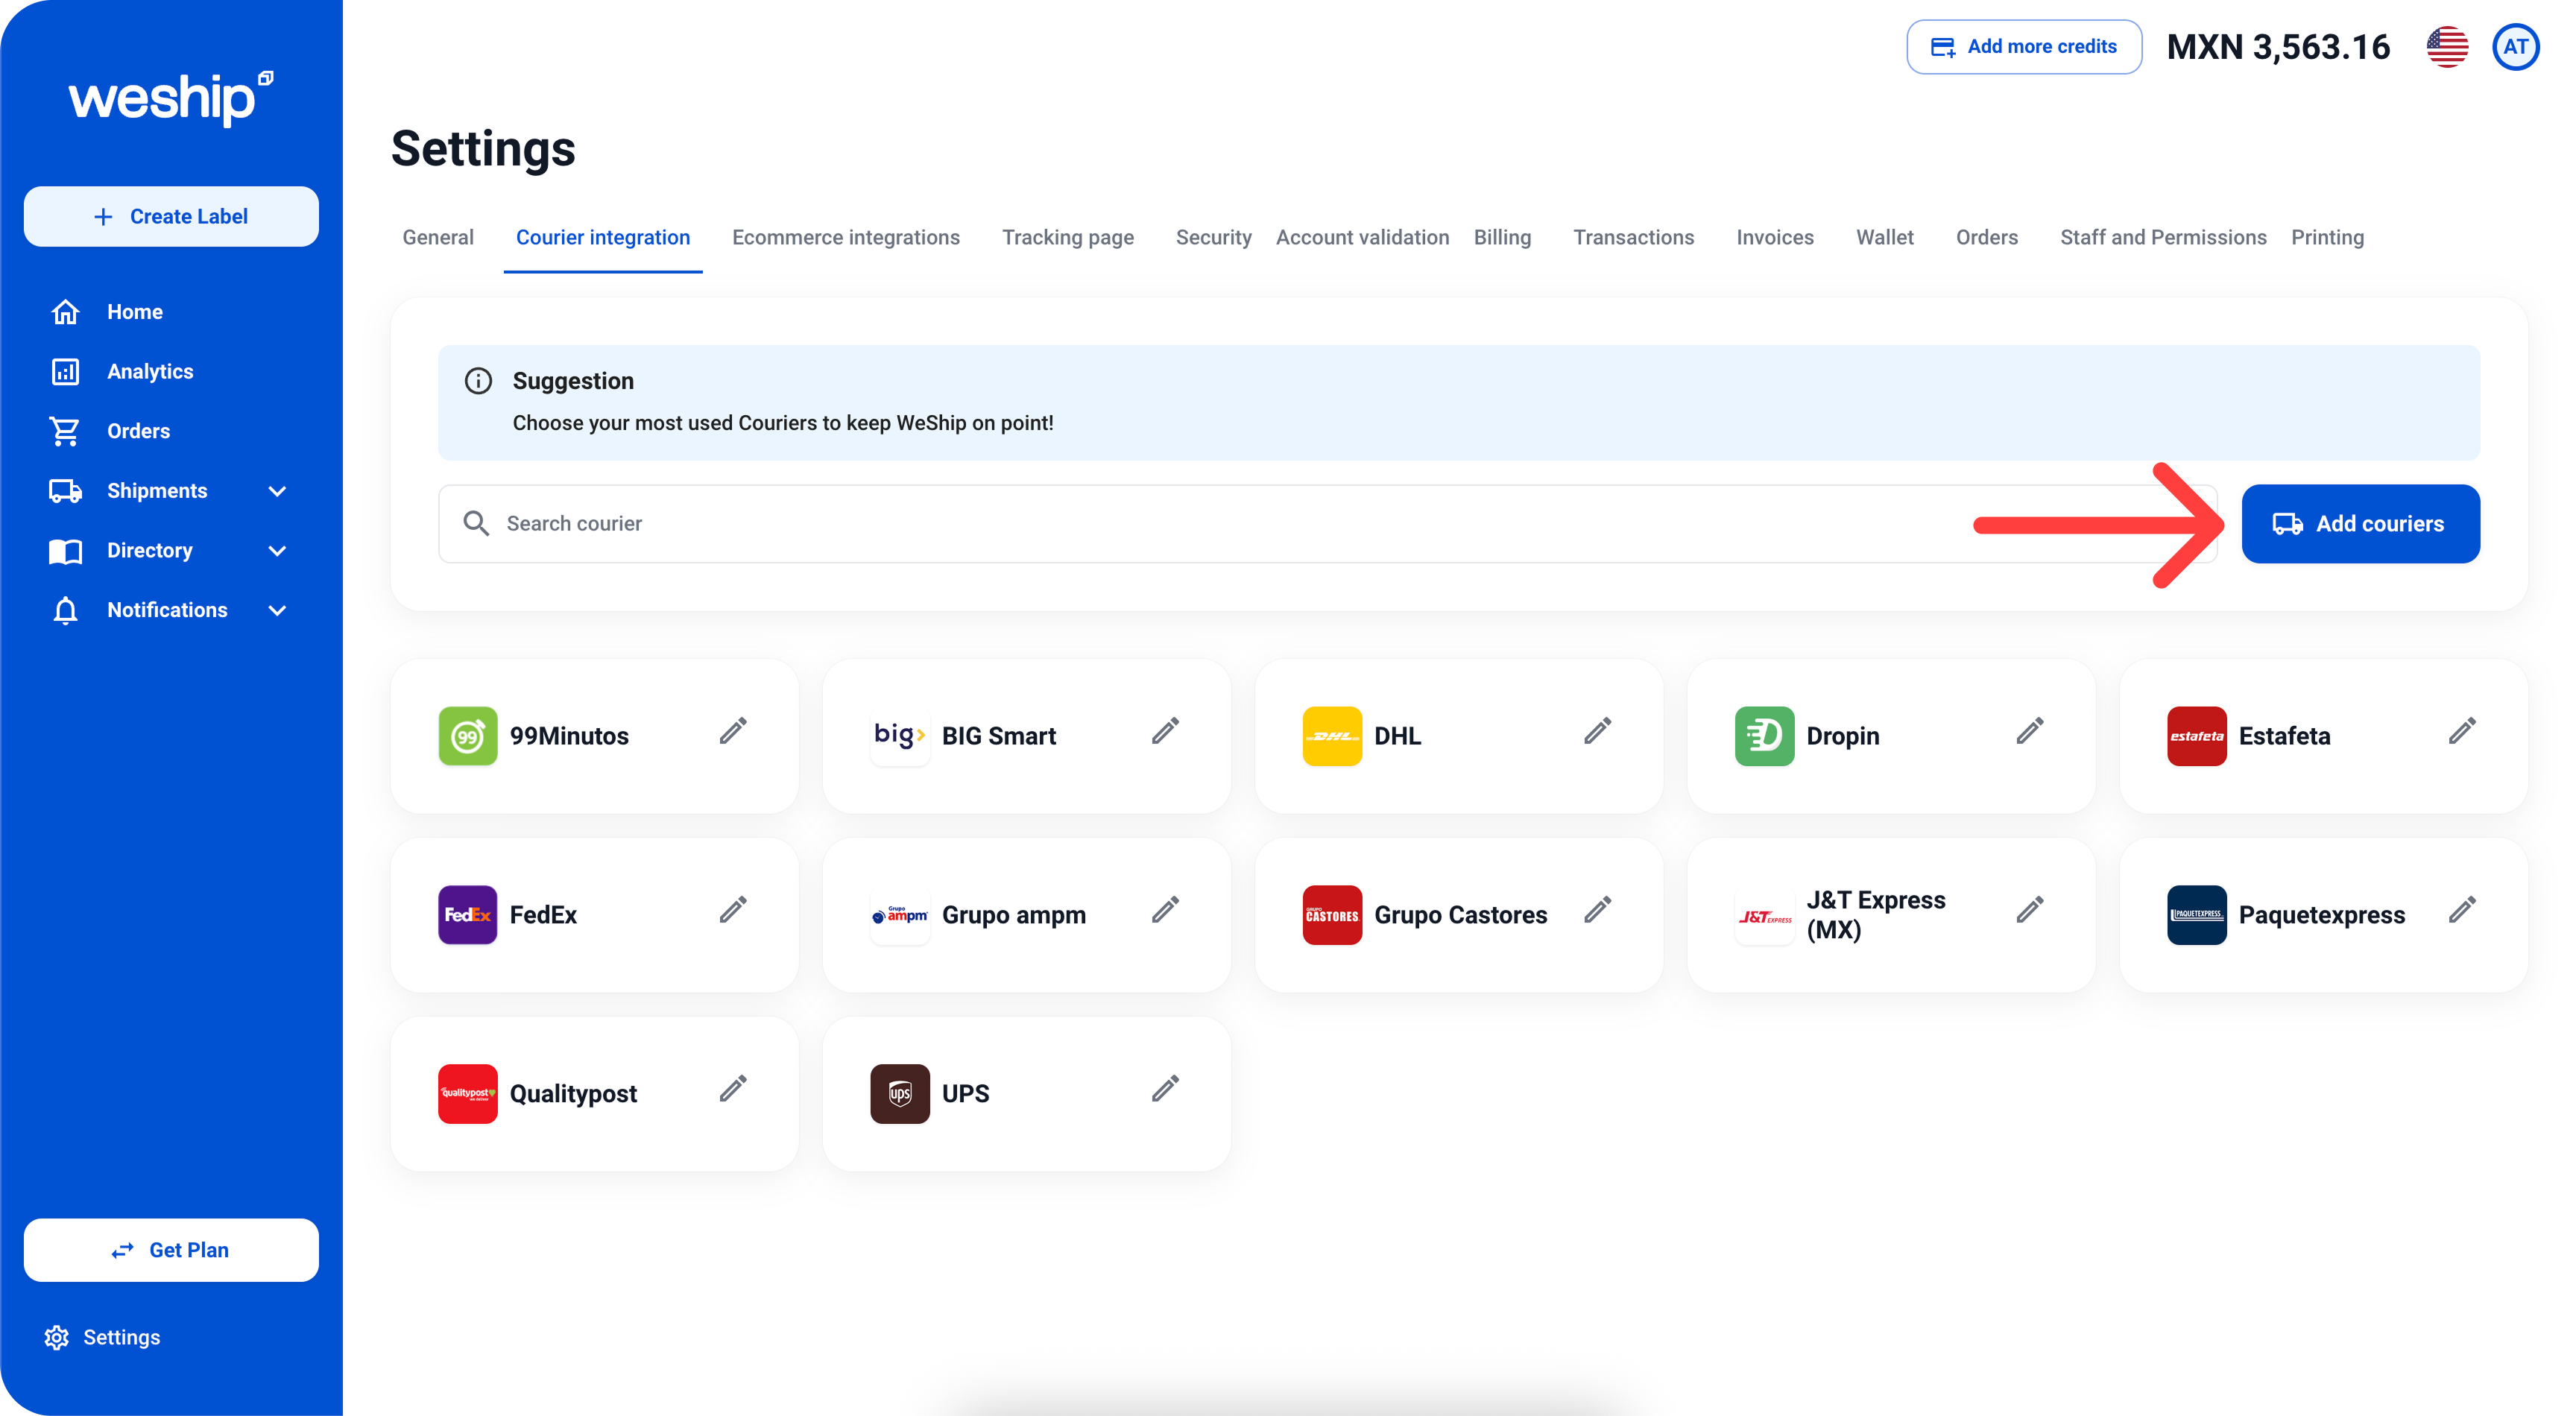
Task: Go to Staff and Permissions tab
Action: tap(2162, 238)
